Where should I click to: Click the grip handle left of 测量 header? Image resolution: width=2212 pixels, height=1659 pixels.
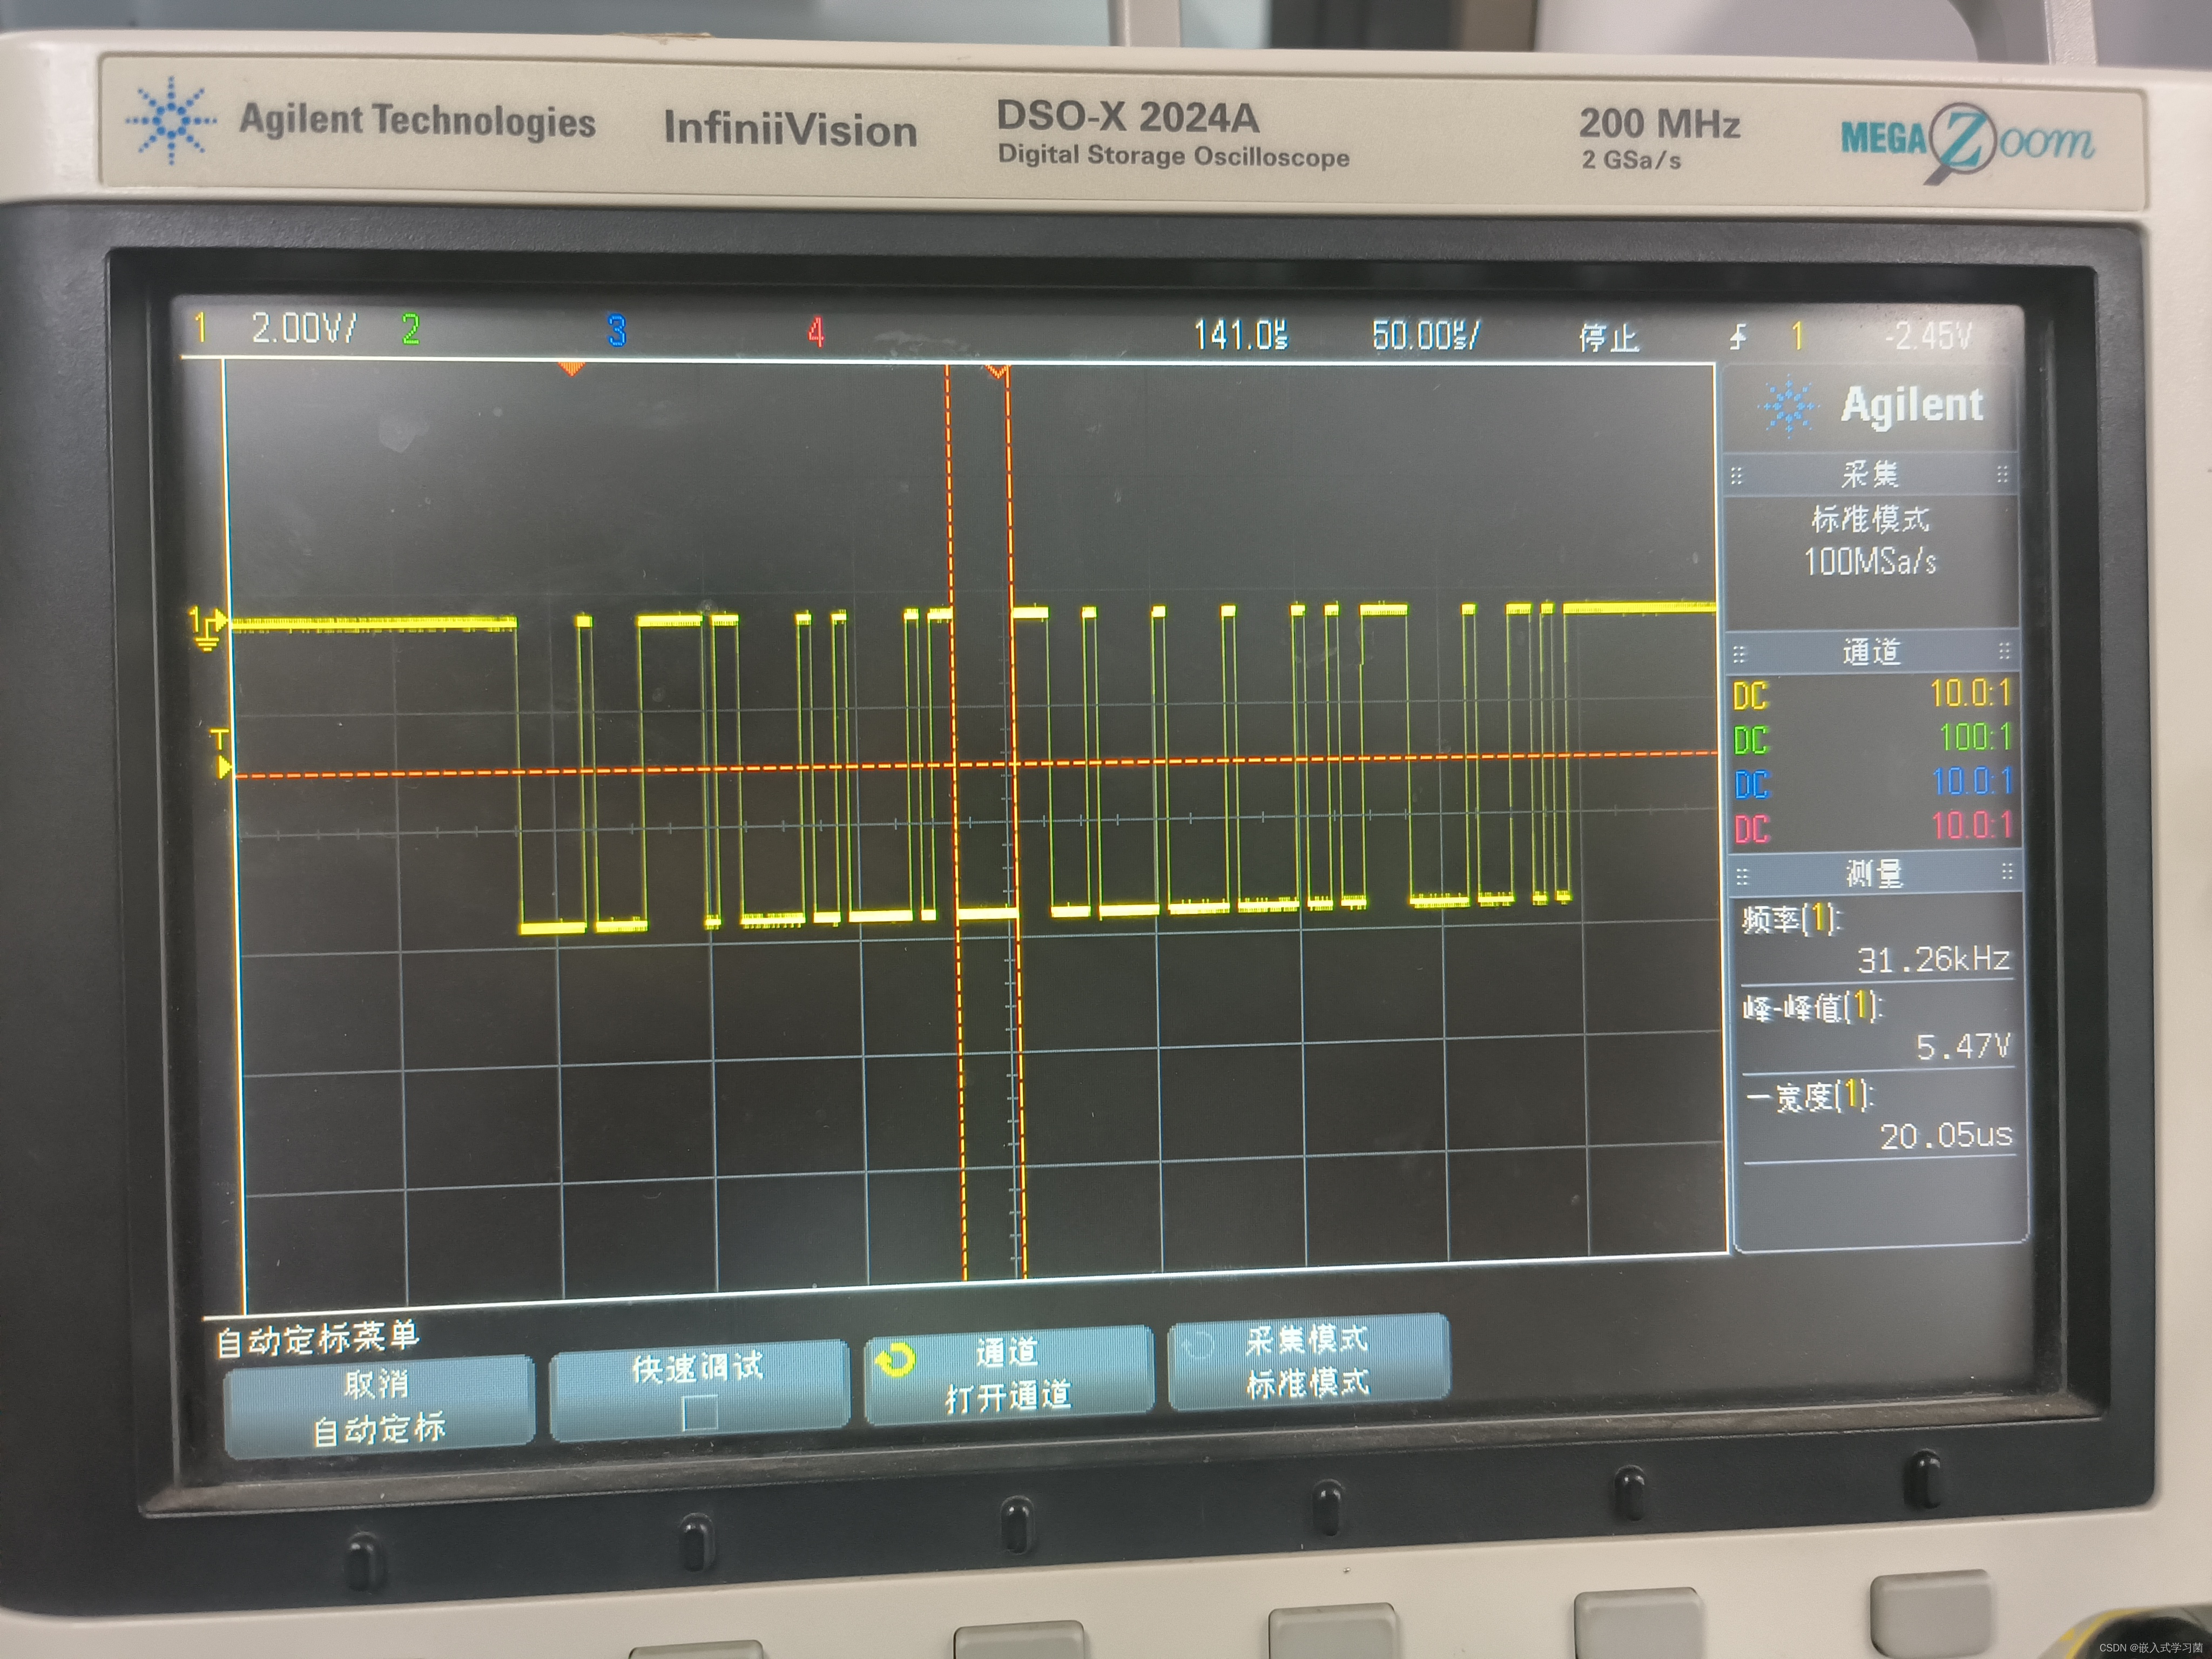tap(1742, 876)
